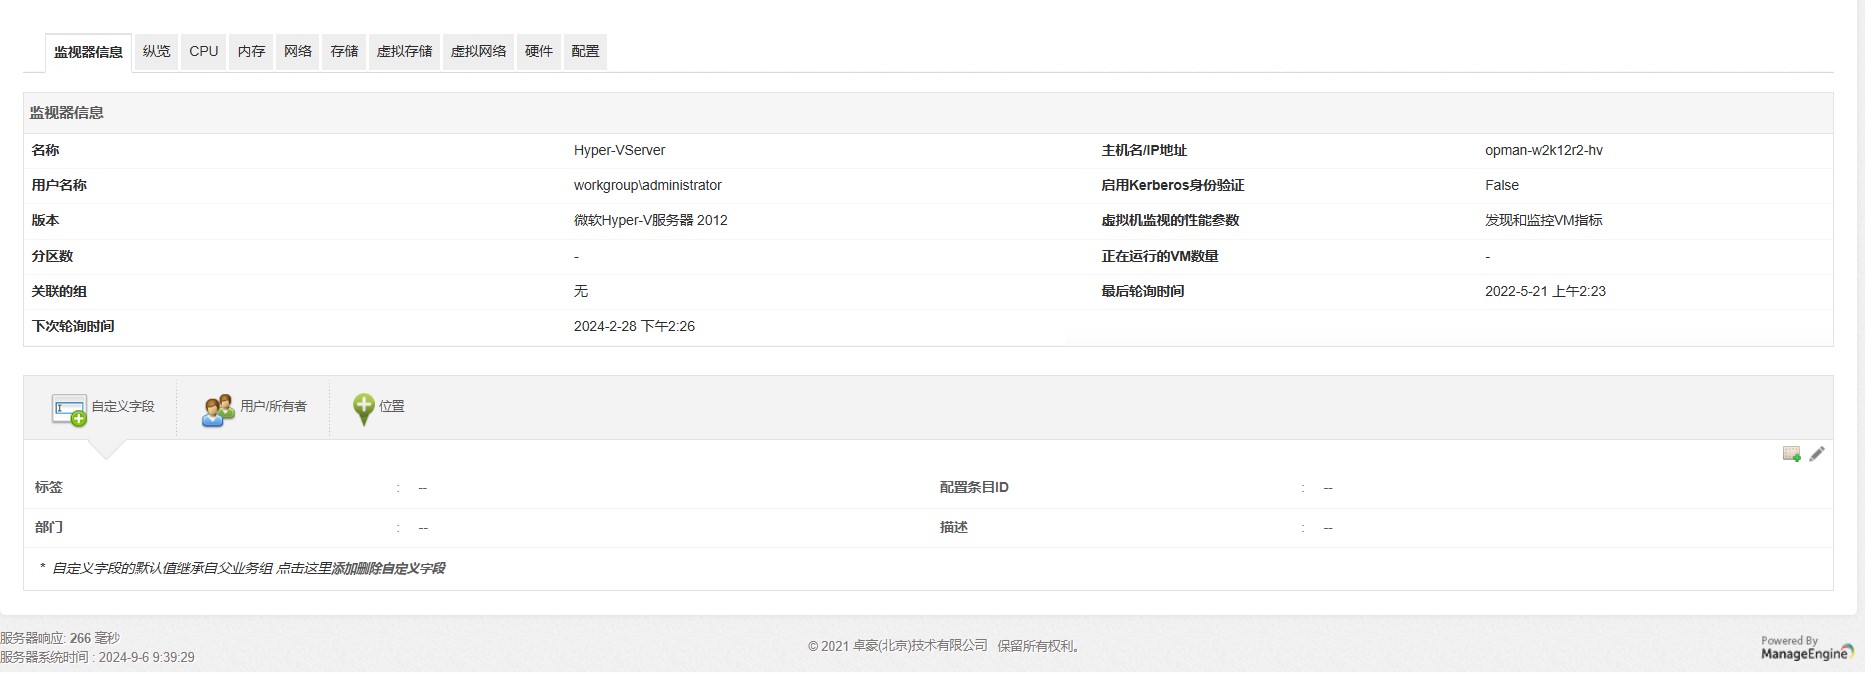The width and height of the screenshot is (1865, 673).
Task: Click the pencil edit icon
Action: click(x=1817, y=454)
